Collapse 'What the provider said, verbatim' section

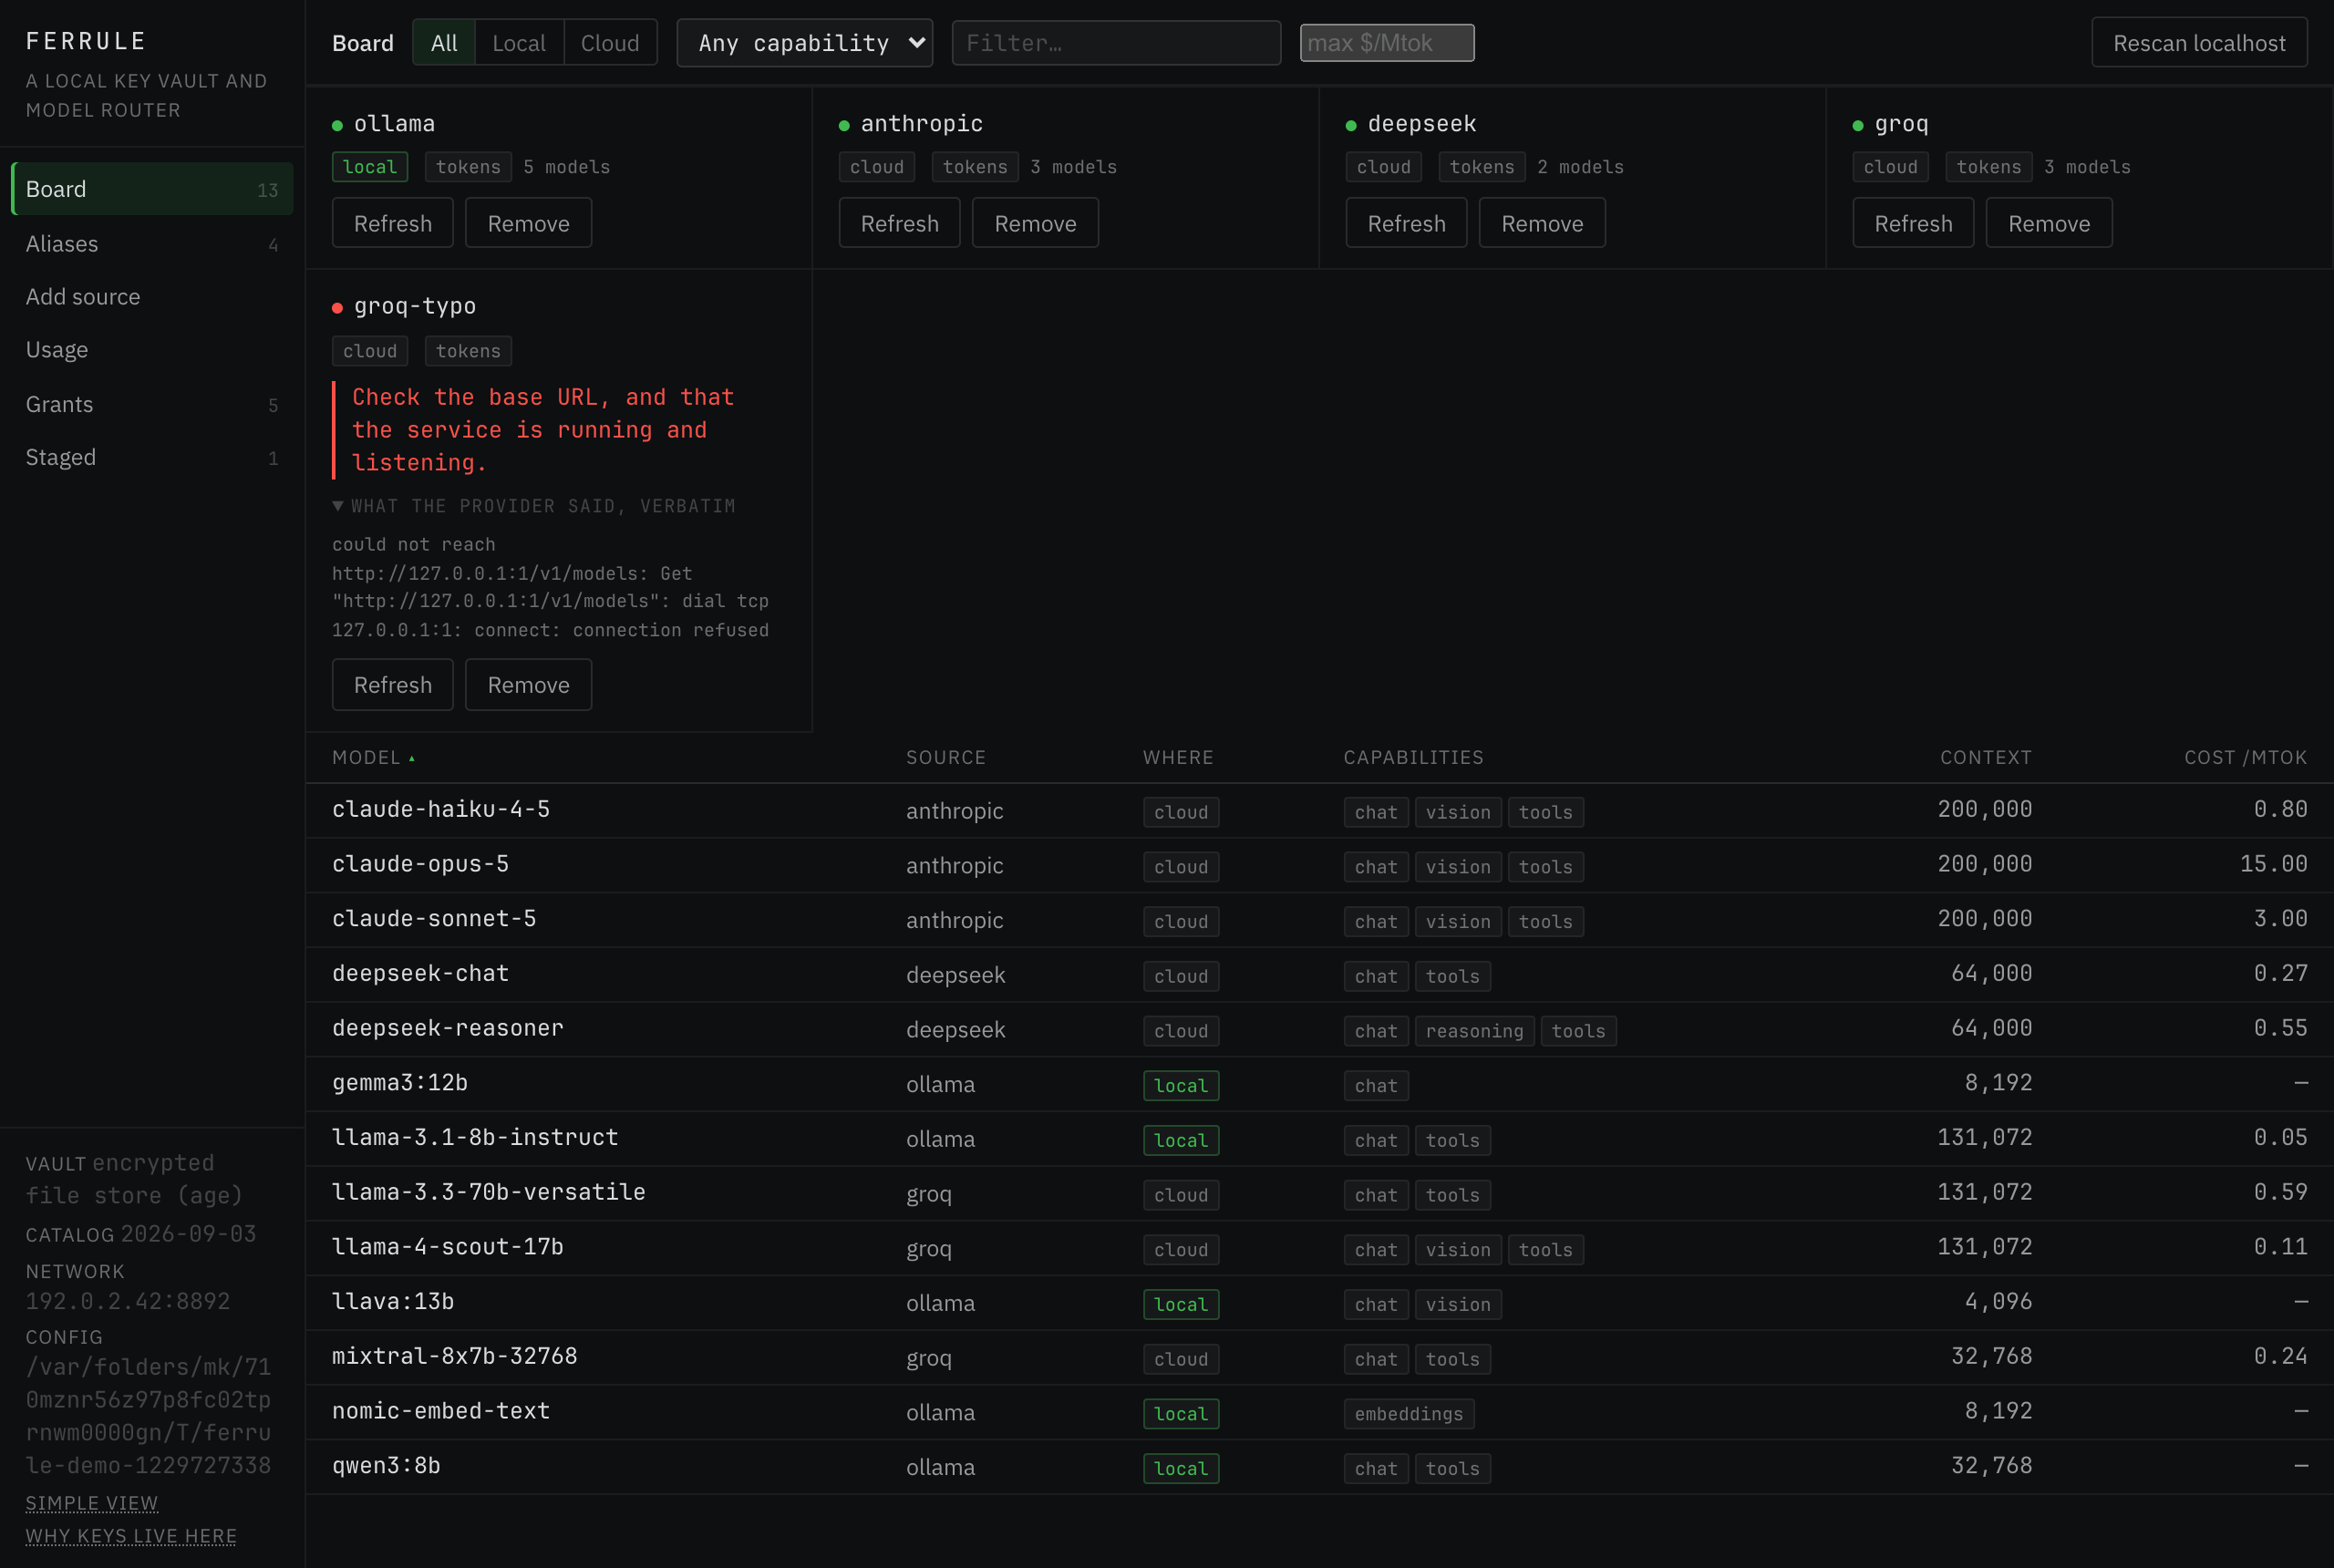pos(534,506)
